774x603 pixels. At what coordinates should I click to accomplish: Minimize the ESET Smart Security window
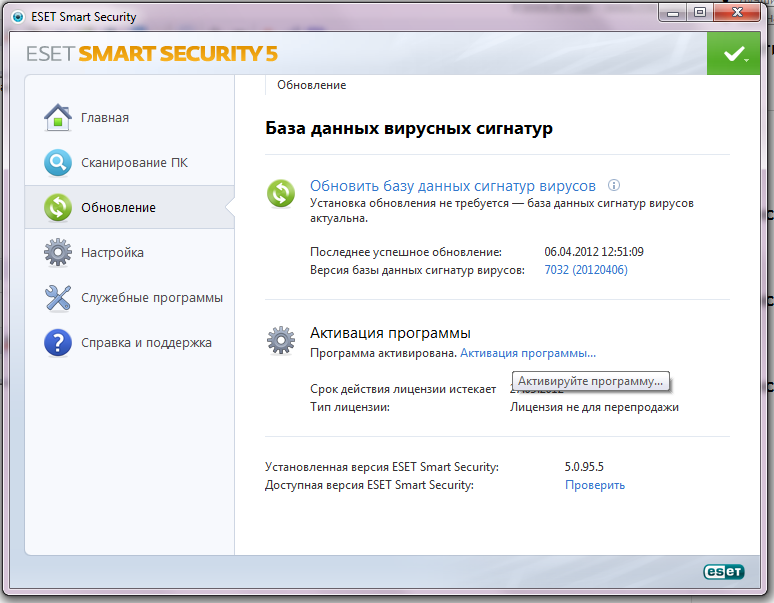pyautogui.click(x=673, y=13)
